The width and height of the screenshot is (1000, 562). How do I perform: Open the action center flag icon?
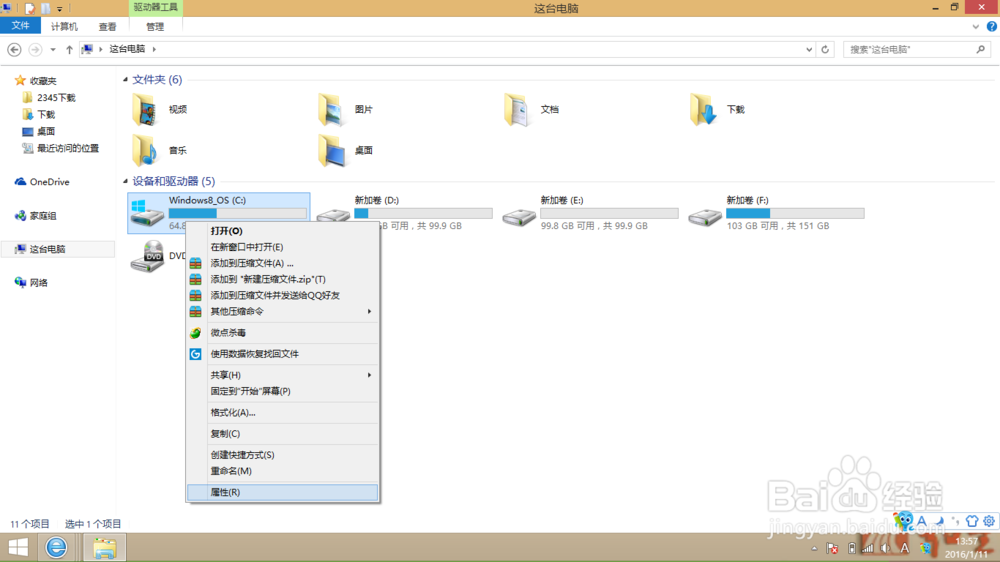point(832,548)
